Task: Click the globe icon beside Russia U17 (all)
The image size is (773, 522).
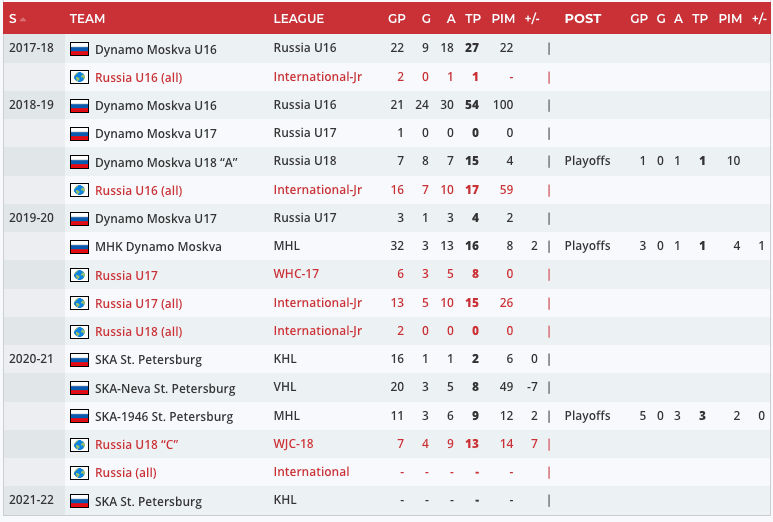Action: (80, 303)
